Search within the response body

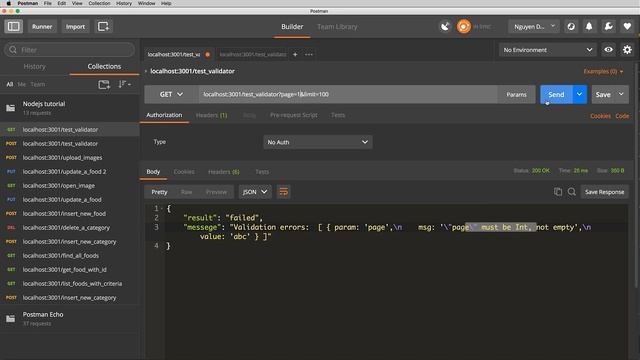(571, 192)
